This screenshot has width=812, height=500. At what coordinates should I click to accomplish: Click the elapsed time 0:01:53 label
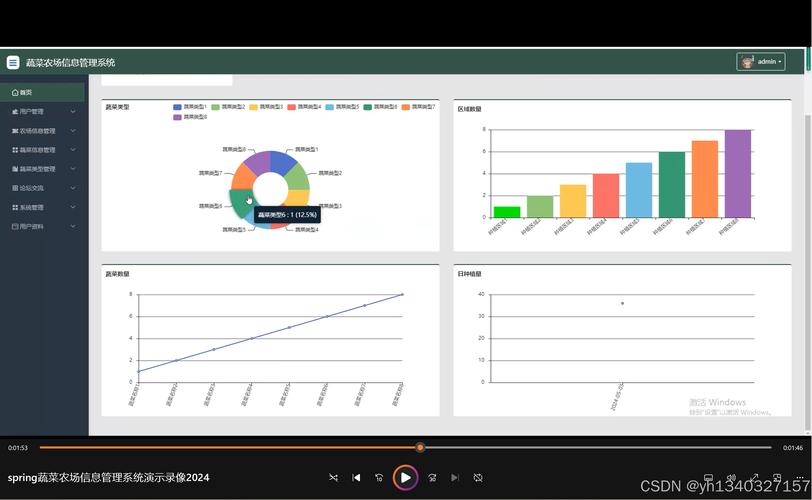click(x=18, y=448)
